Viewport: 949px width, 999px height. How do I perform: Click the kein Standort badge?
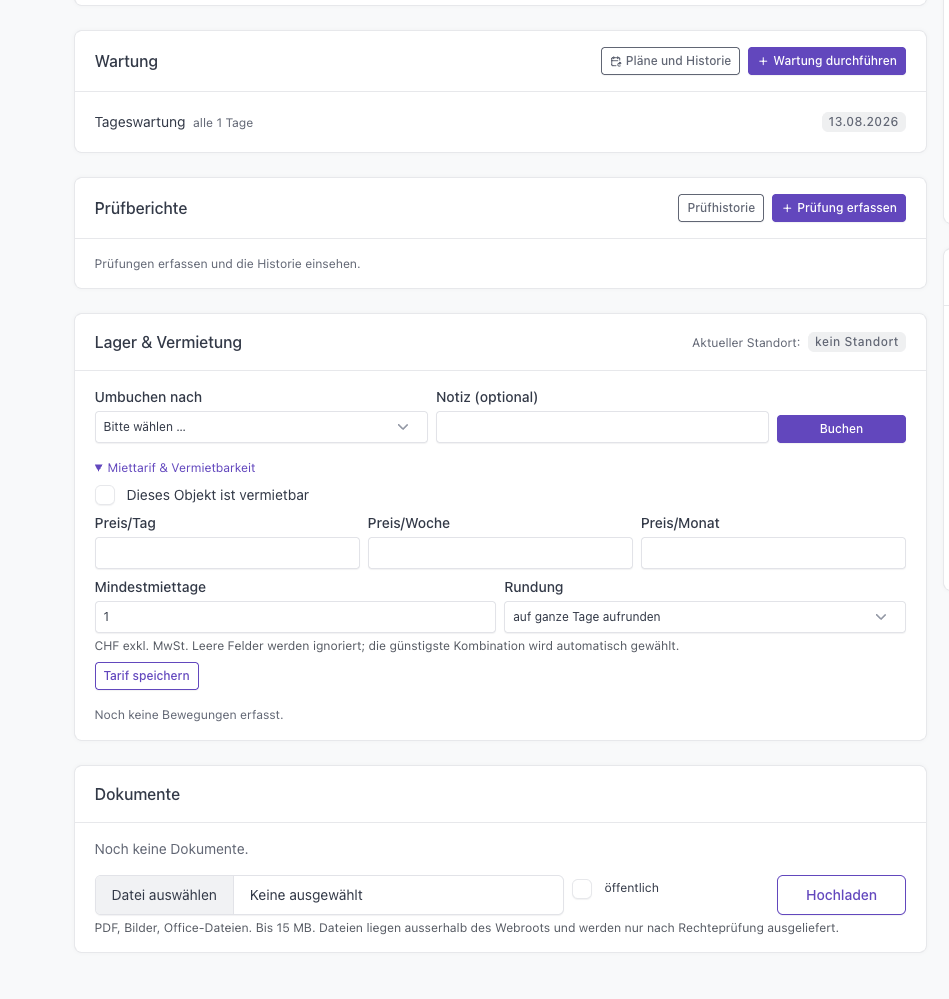(x=857, y=342)
